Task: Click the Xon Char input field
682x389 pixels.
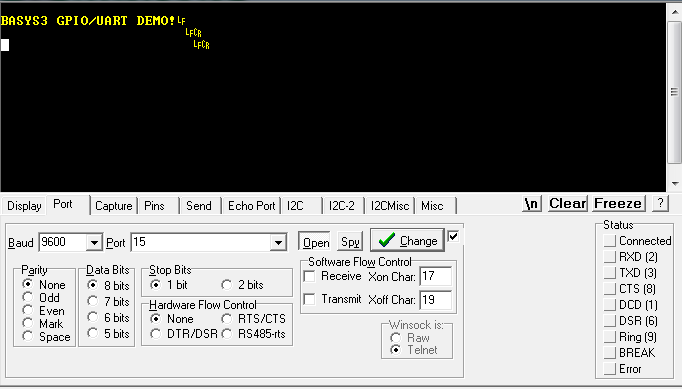Action: click(435, 276)
